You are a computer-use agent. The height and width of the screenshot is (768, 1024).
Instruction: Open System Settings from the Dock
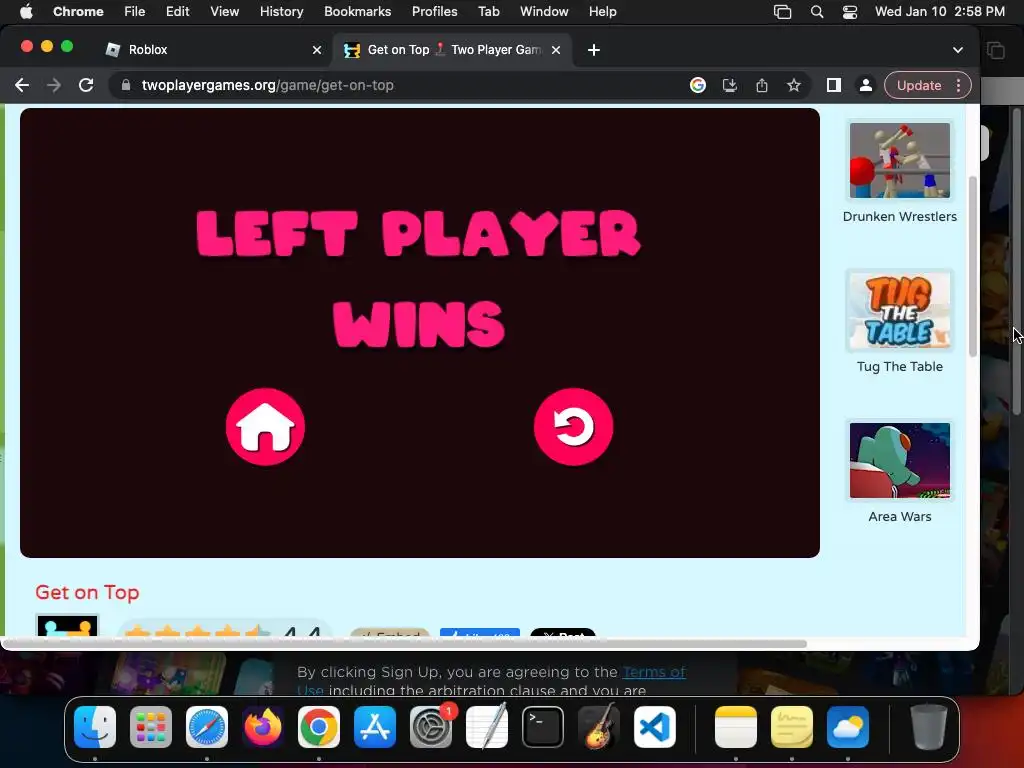pyautogui.click(x=431, y=727)
